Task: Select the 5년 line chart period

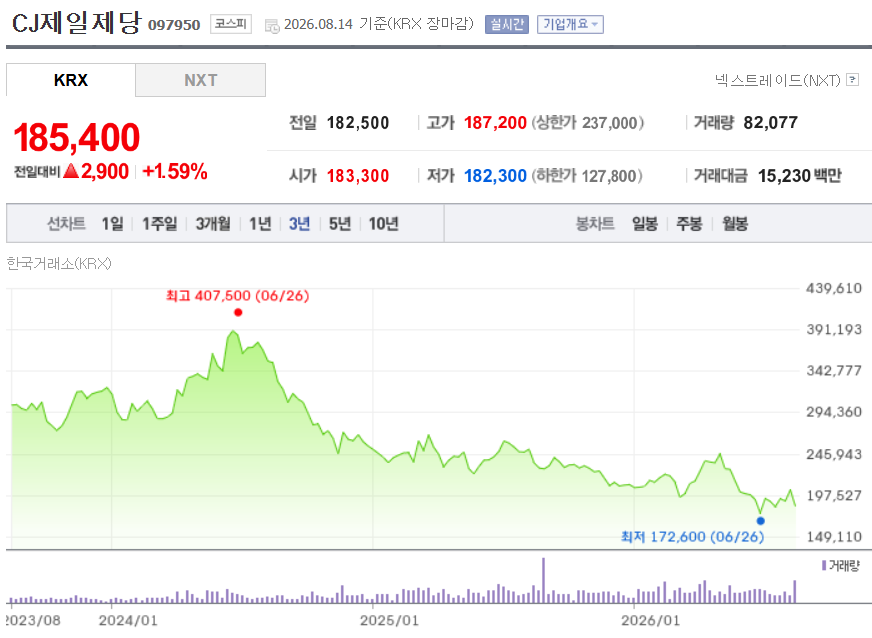Action: tap(340, 224)
